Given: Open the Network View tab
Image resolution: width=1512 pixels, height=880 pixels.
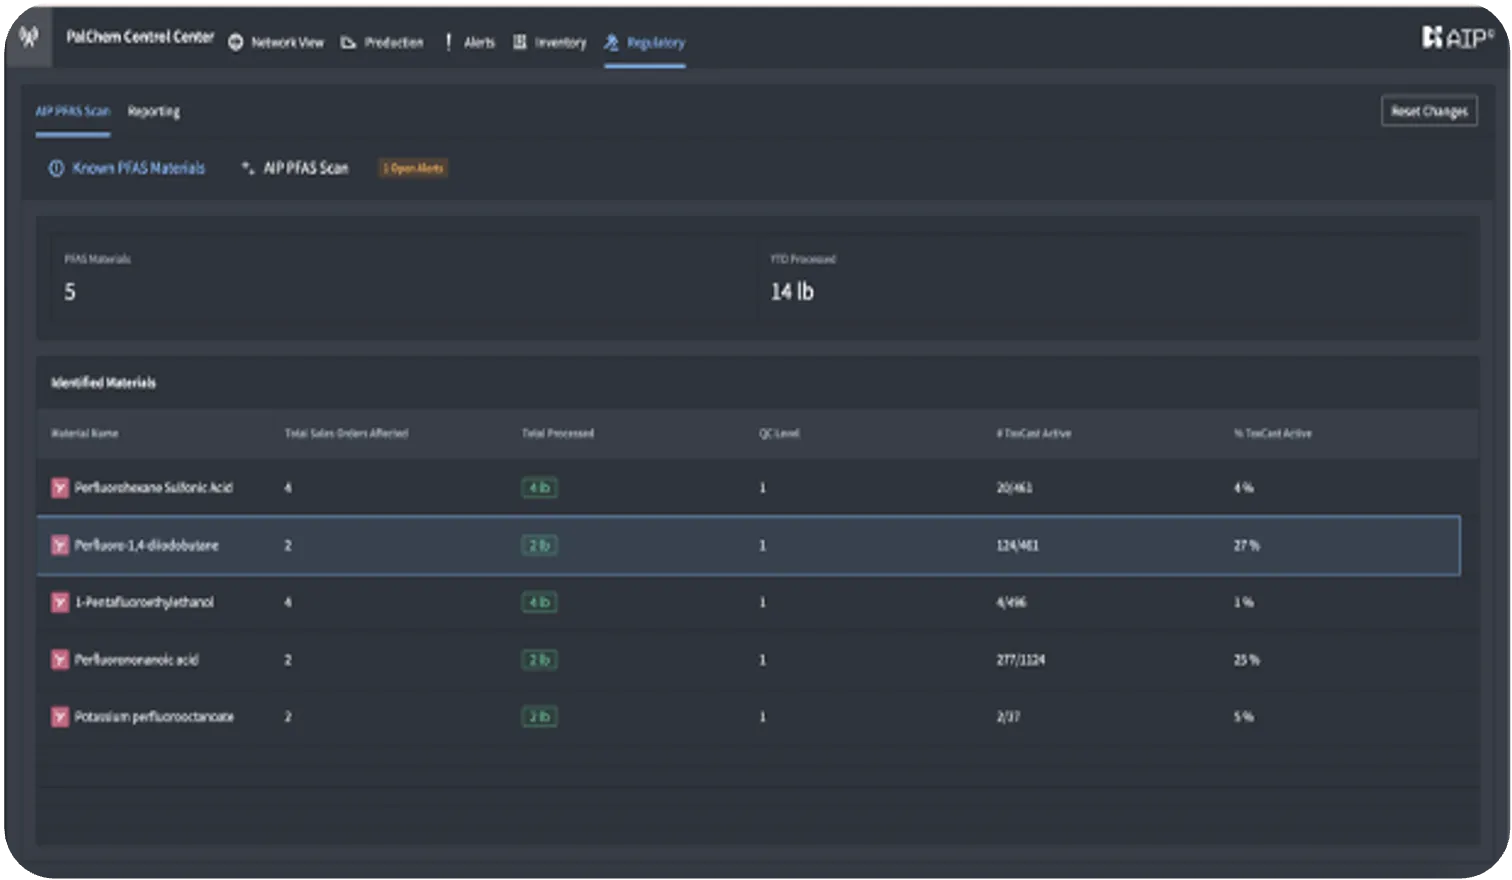Looking at the screenshot, I should [276, 43].
